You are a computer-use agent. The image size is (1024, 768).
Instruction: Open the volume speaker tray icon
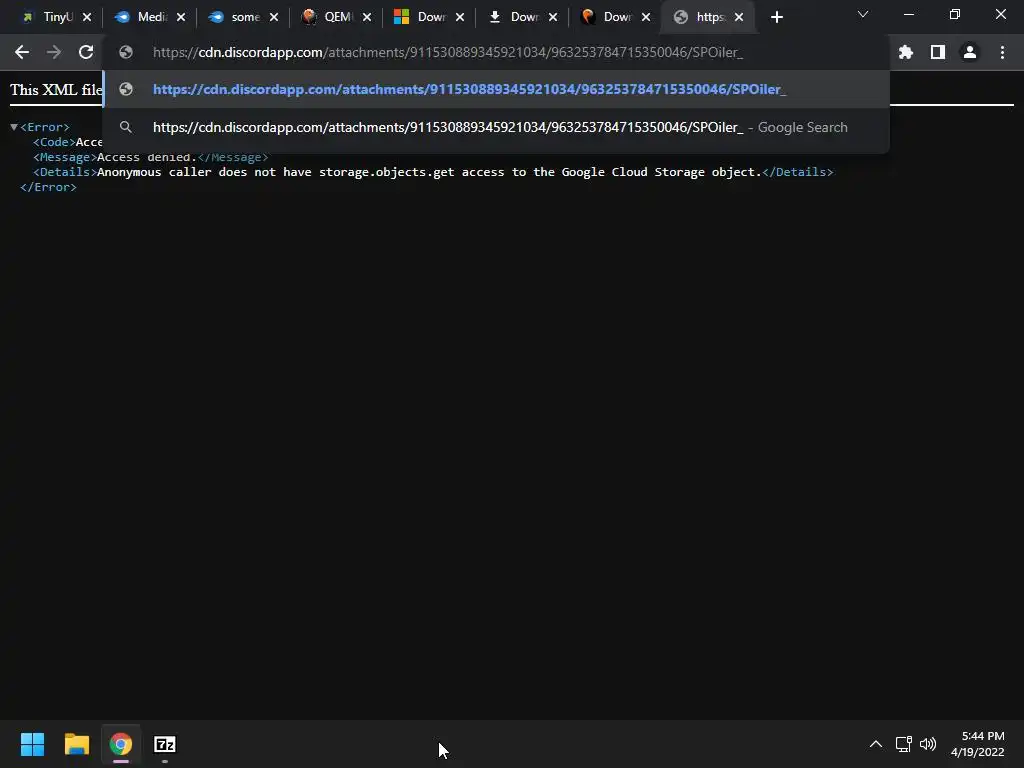pos(927,744)
